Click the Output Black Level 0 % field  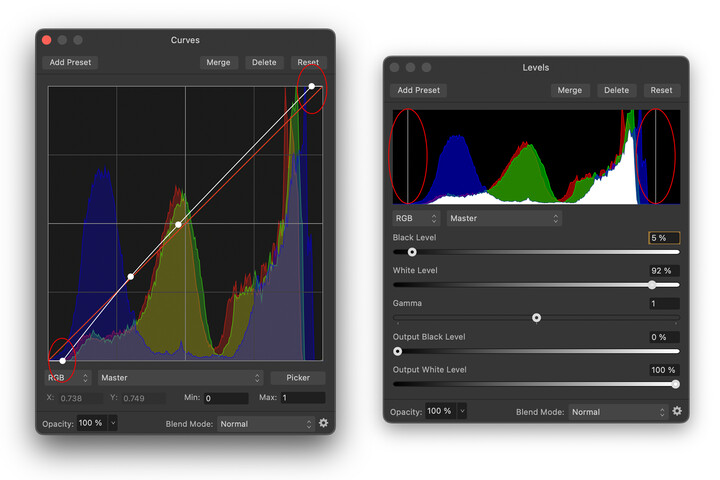click(664, 337)
